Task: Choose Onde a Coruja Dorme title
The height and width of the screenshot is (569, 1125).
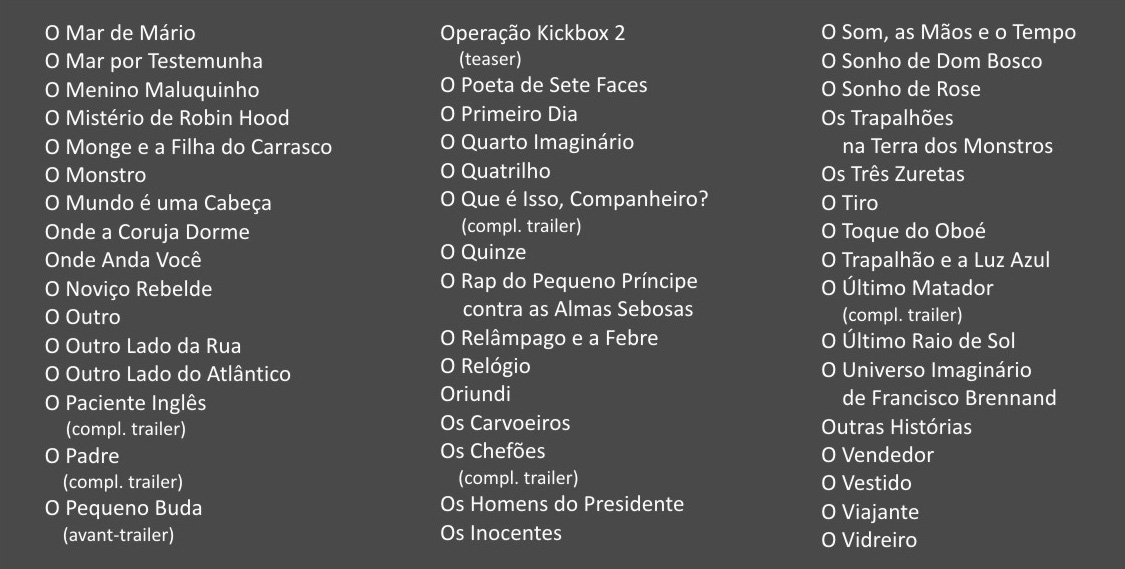Action: (147, 232)
